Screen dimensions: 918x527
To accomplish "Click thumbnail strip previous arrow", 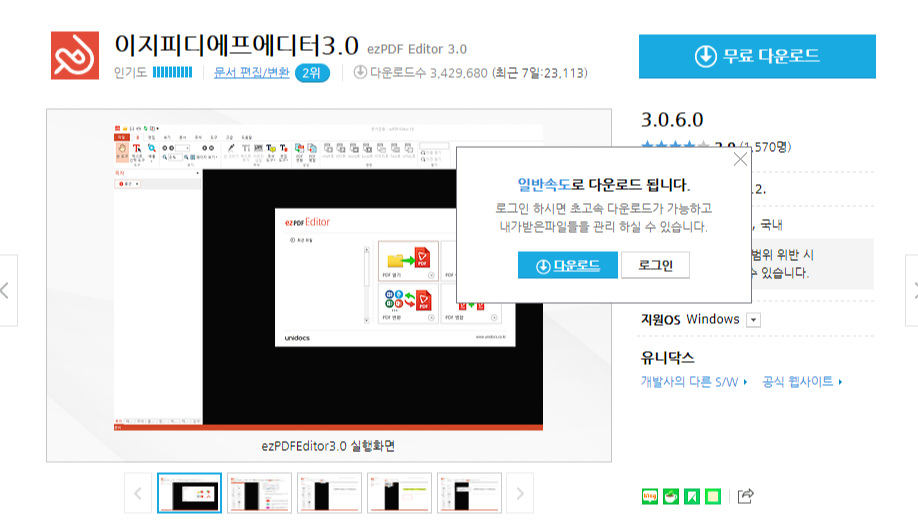I will coord(138,494).
